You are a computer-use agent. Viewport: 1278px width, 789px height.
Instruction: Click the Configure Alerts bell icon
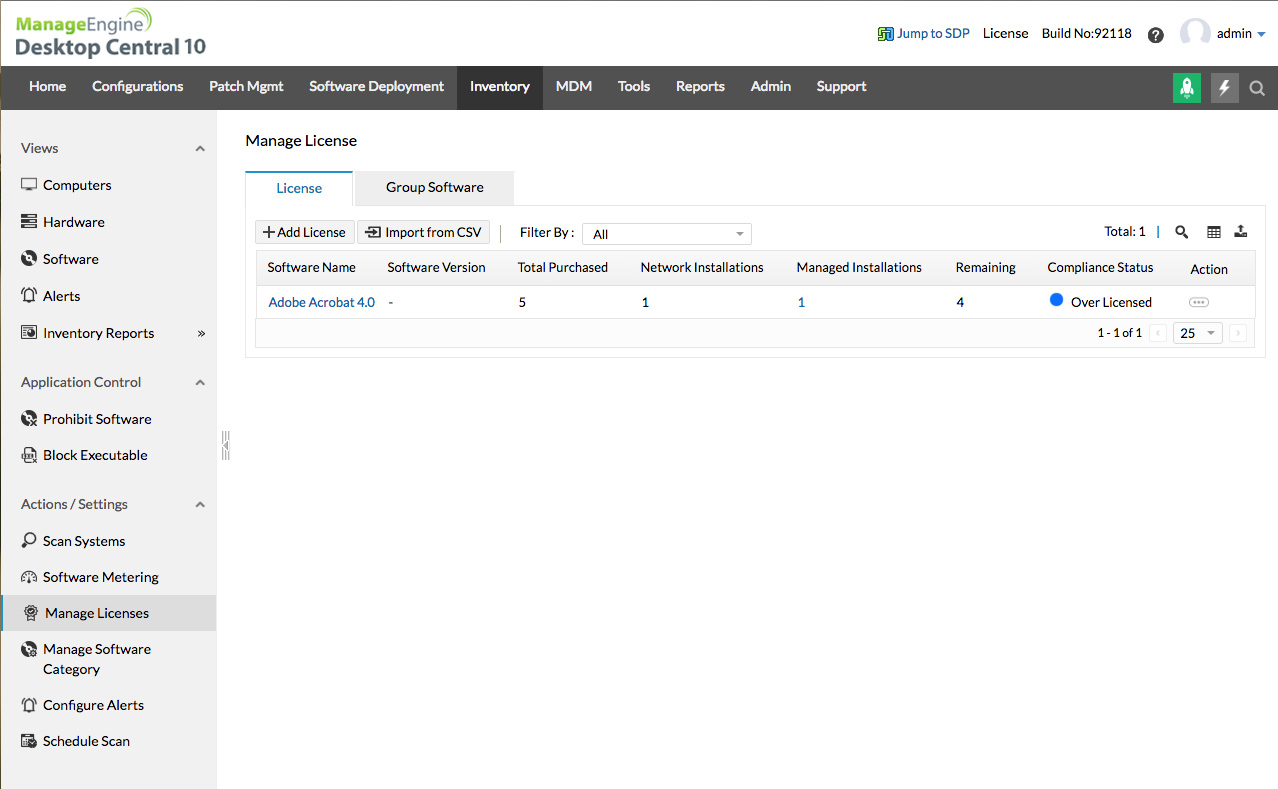[x=29, y=705]
